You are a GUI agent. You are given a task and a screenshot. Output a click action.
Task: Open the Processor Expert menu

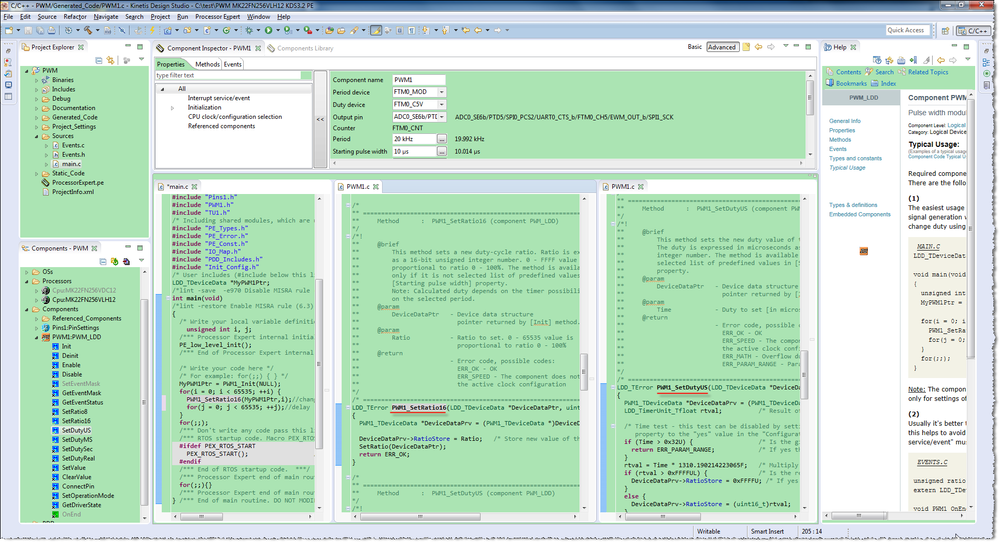point(218,17)
